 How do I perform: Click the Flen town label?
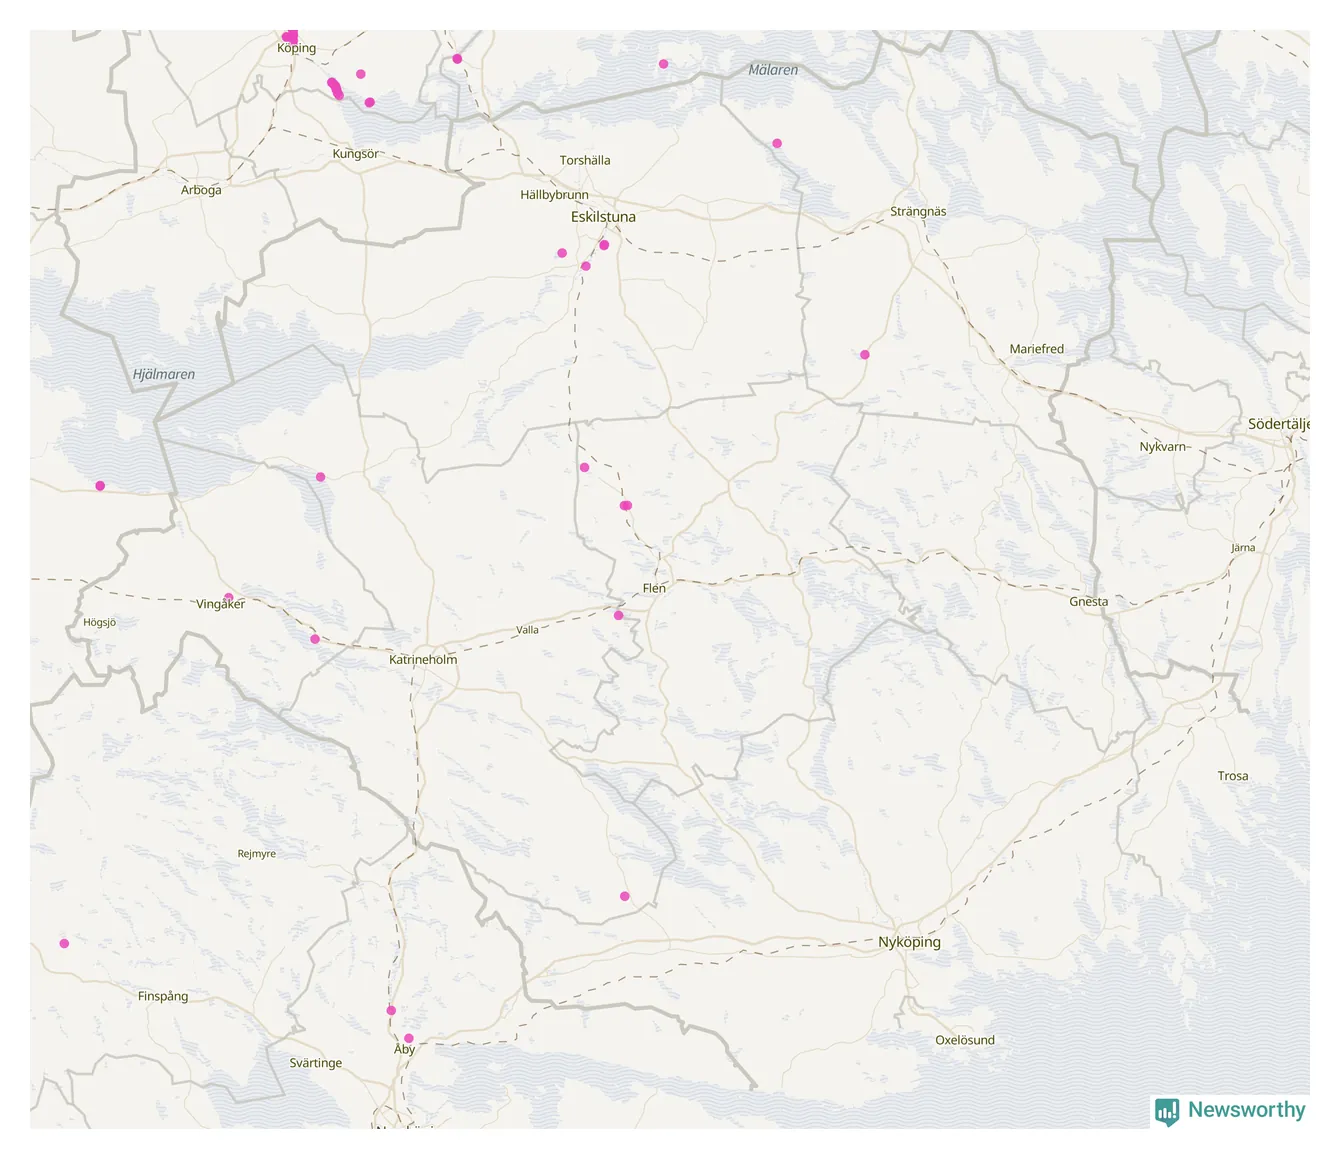coord(654,588)
